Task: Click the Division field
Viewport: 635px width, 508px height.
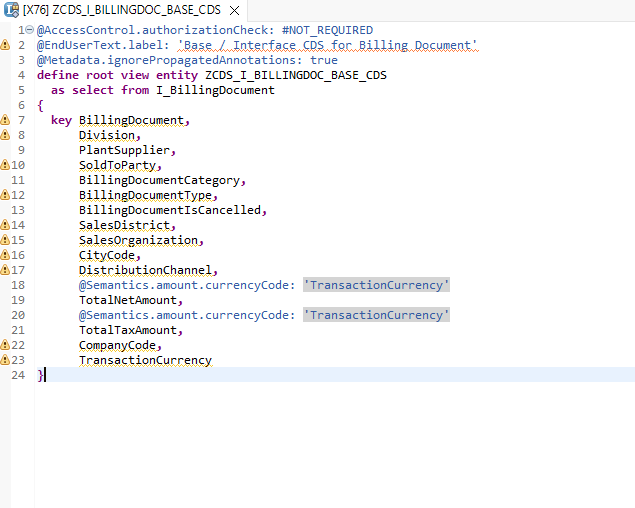Action: (x=107, y=135)
